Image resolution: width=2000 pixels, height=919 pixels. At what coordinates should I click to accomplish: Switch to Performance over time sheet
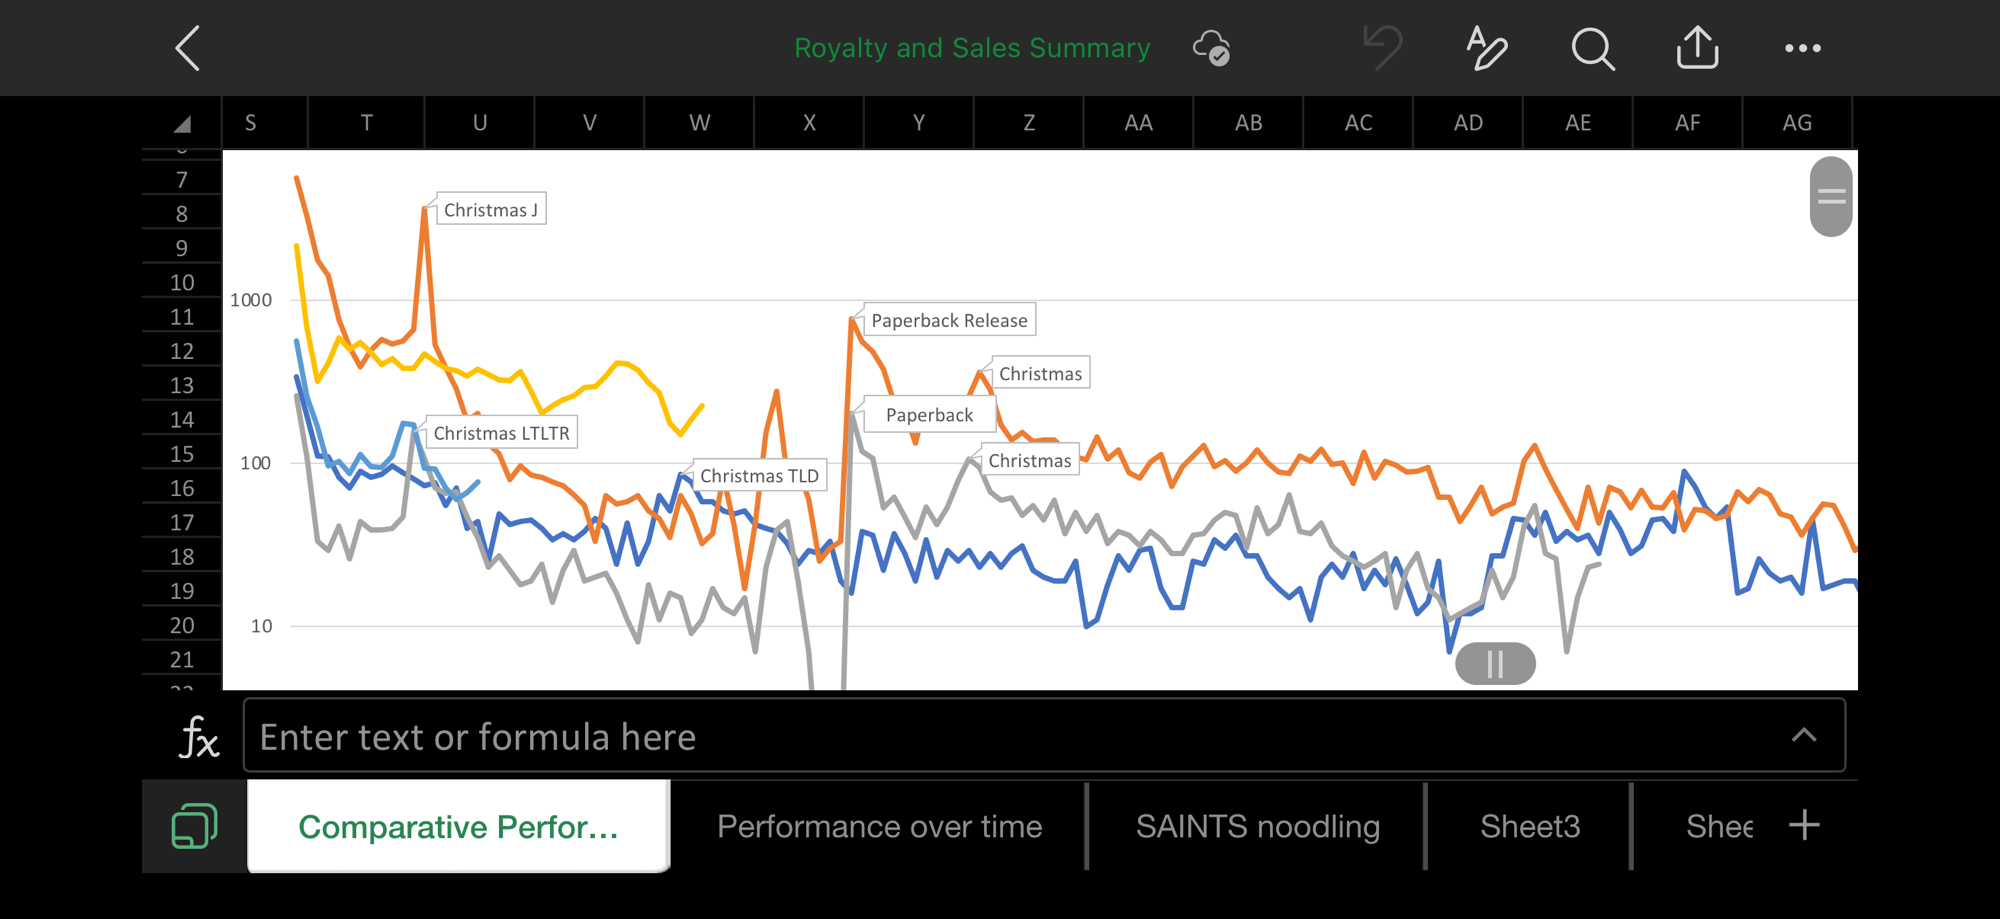879,826
